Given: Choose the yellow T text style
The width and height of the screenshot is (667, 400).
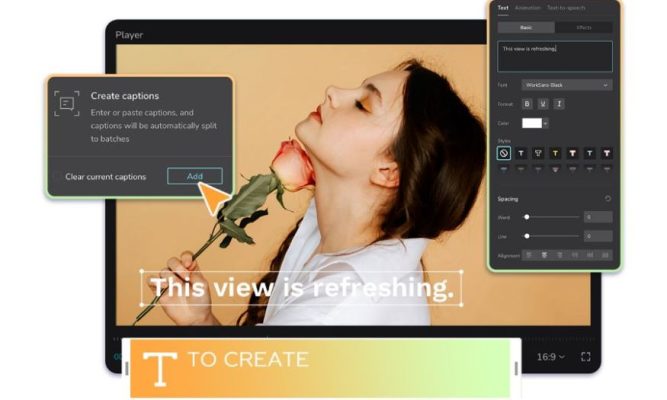Looking at the screenshot, I should tap(555, 153).
